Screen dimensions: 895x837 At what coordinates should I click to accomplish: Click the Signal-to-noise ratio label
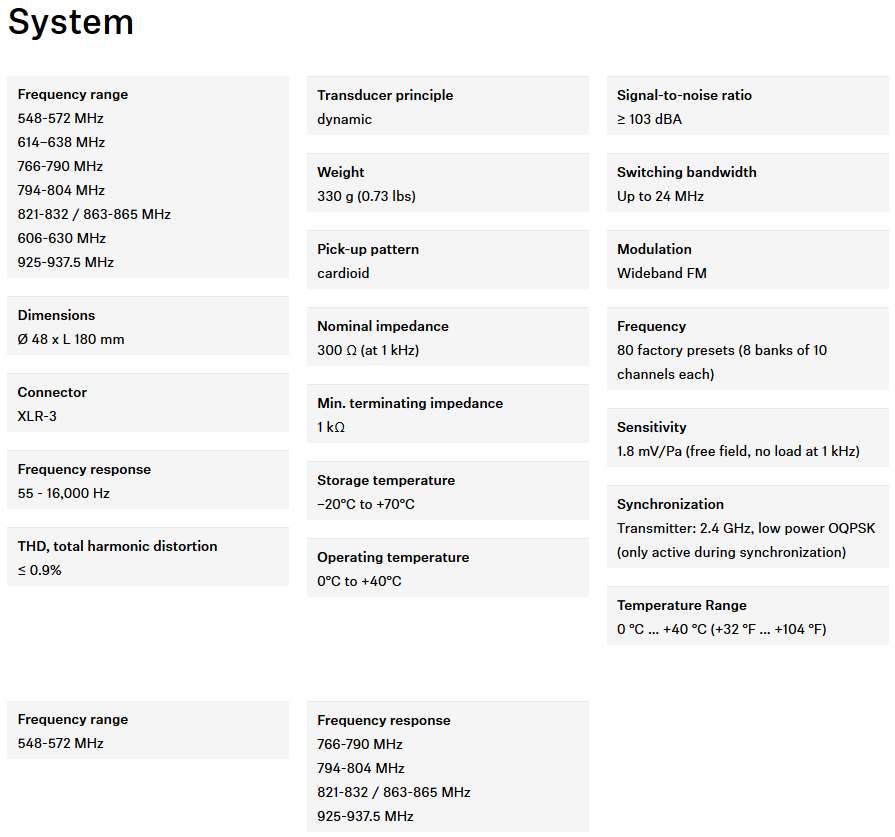point(684,95)
